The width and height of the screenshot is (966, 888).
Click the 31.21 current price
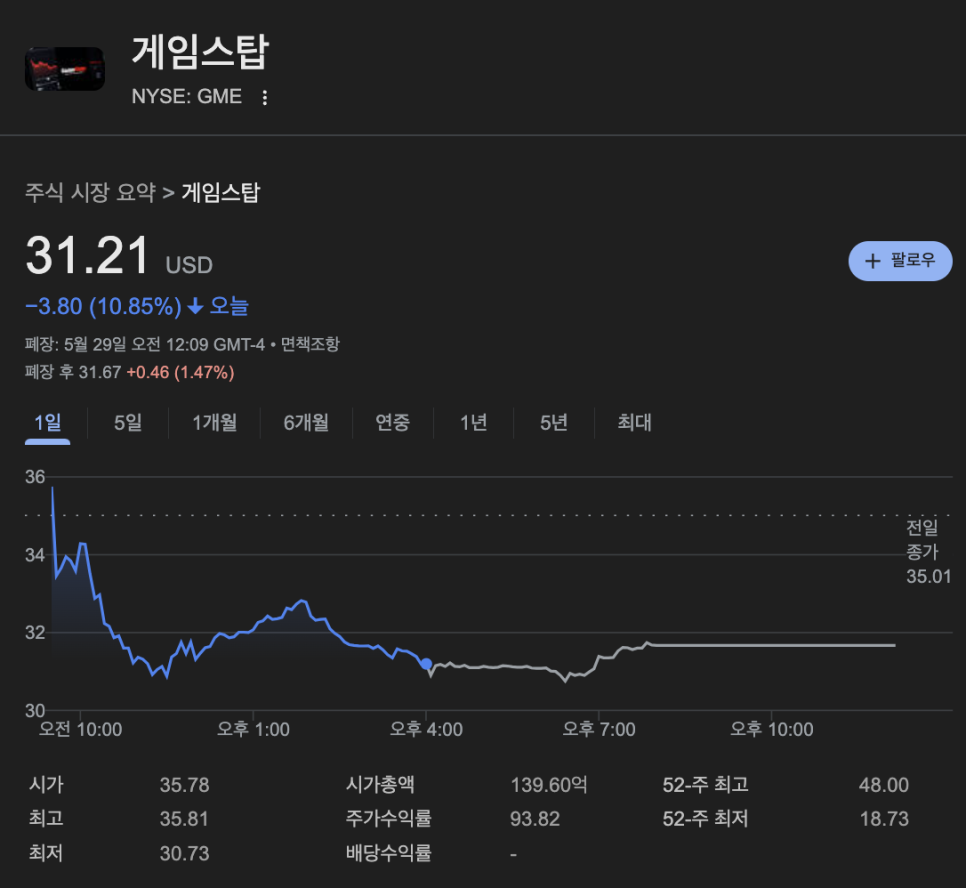[87, 255]
